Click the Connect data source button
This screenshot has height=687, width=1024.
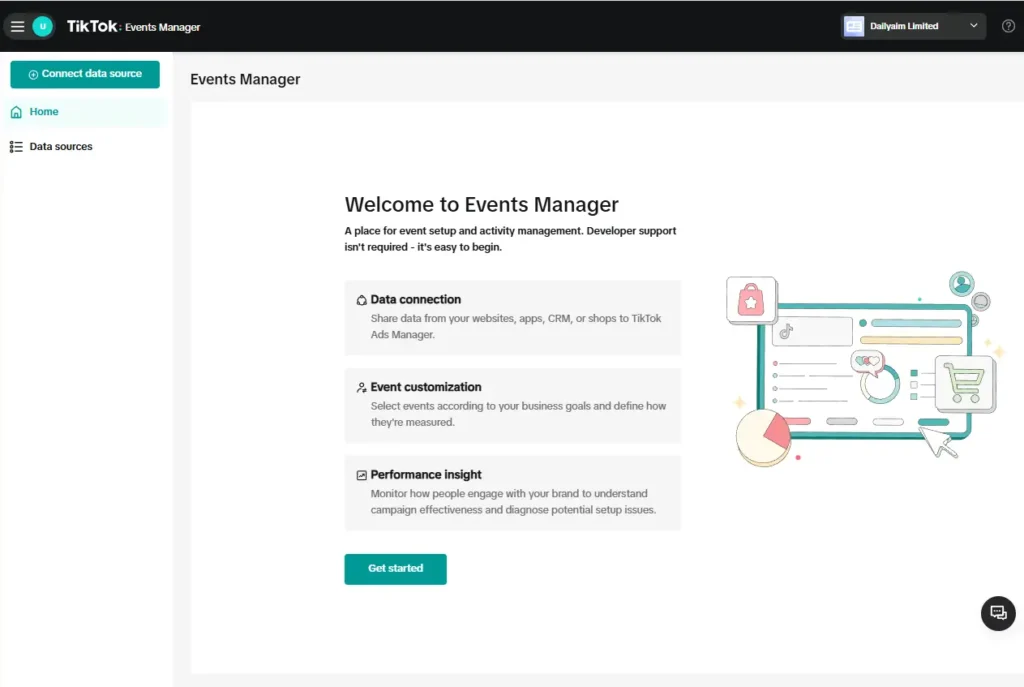tap(85, 74)
